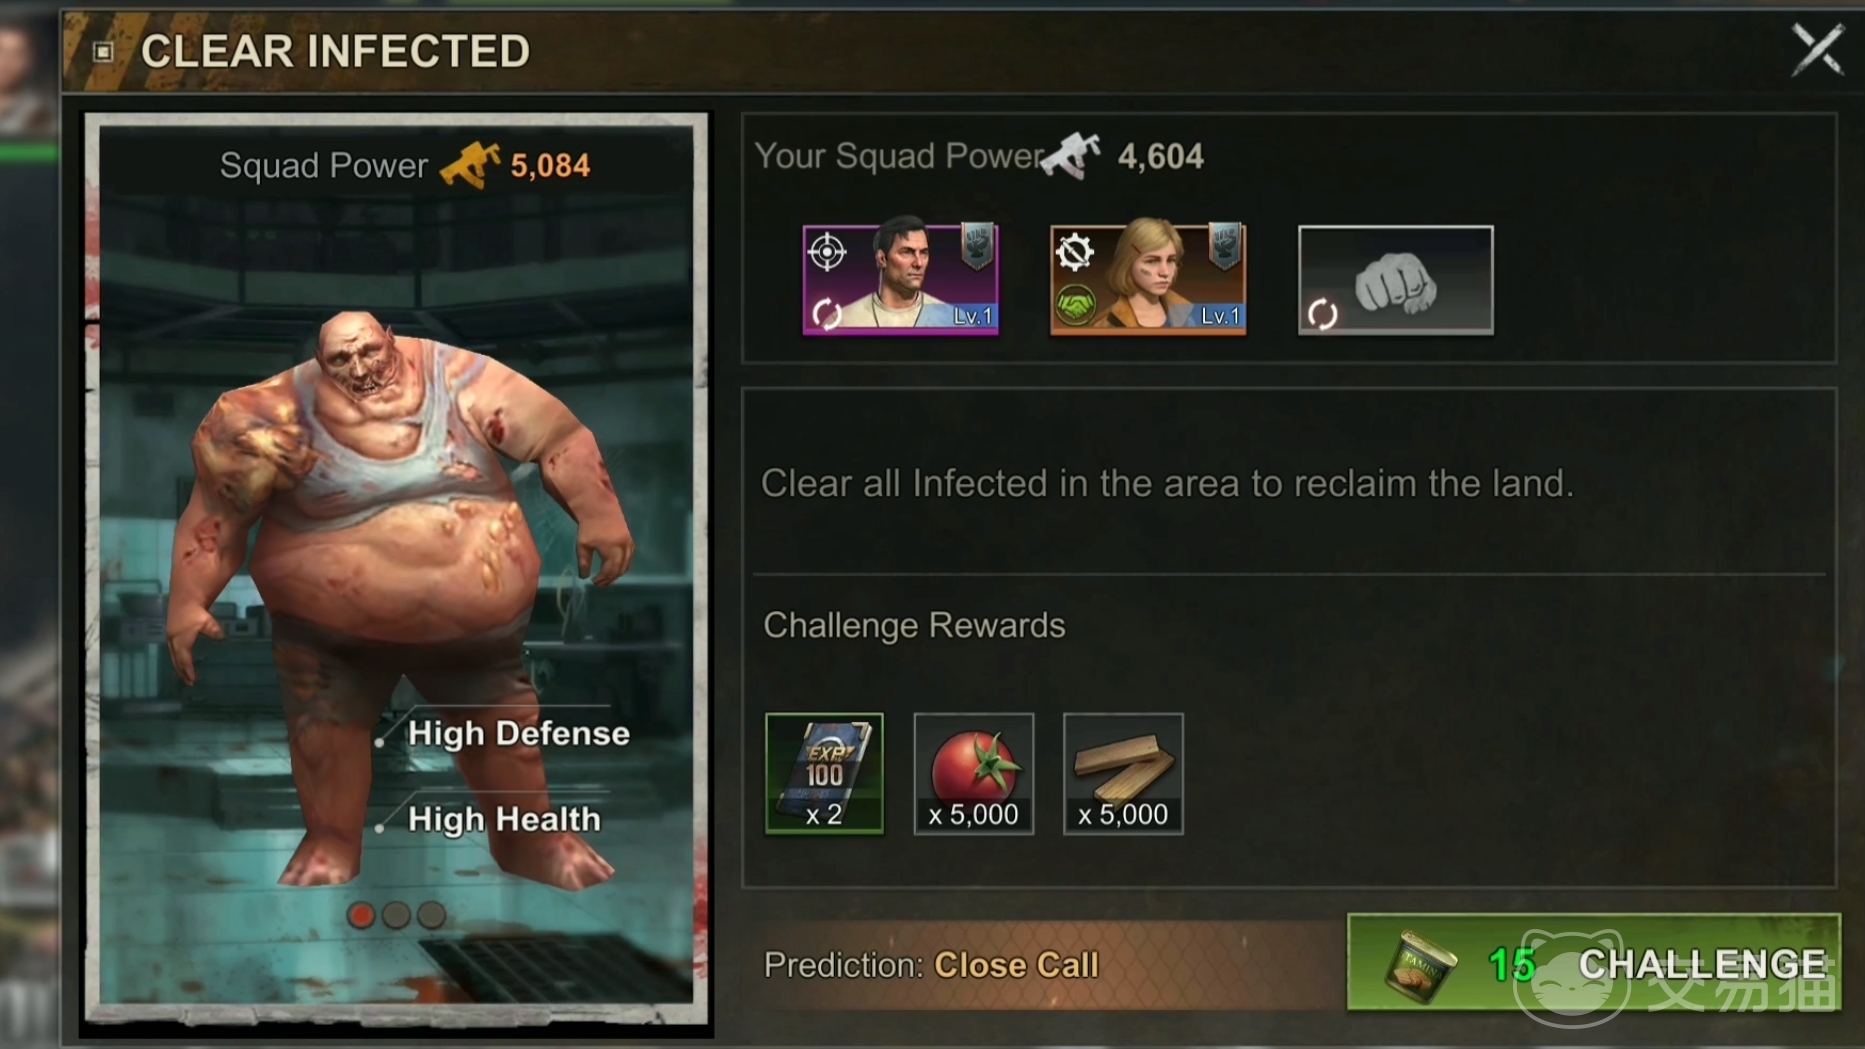Select the male hero portrait slot
Image resolution: width=1865 pixels, height=1049 pixels.
pyautogui.click(x=900, y=279)
